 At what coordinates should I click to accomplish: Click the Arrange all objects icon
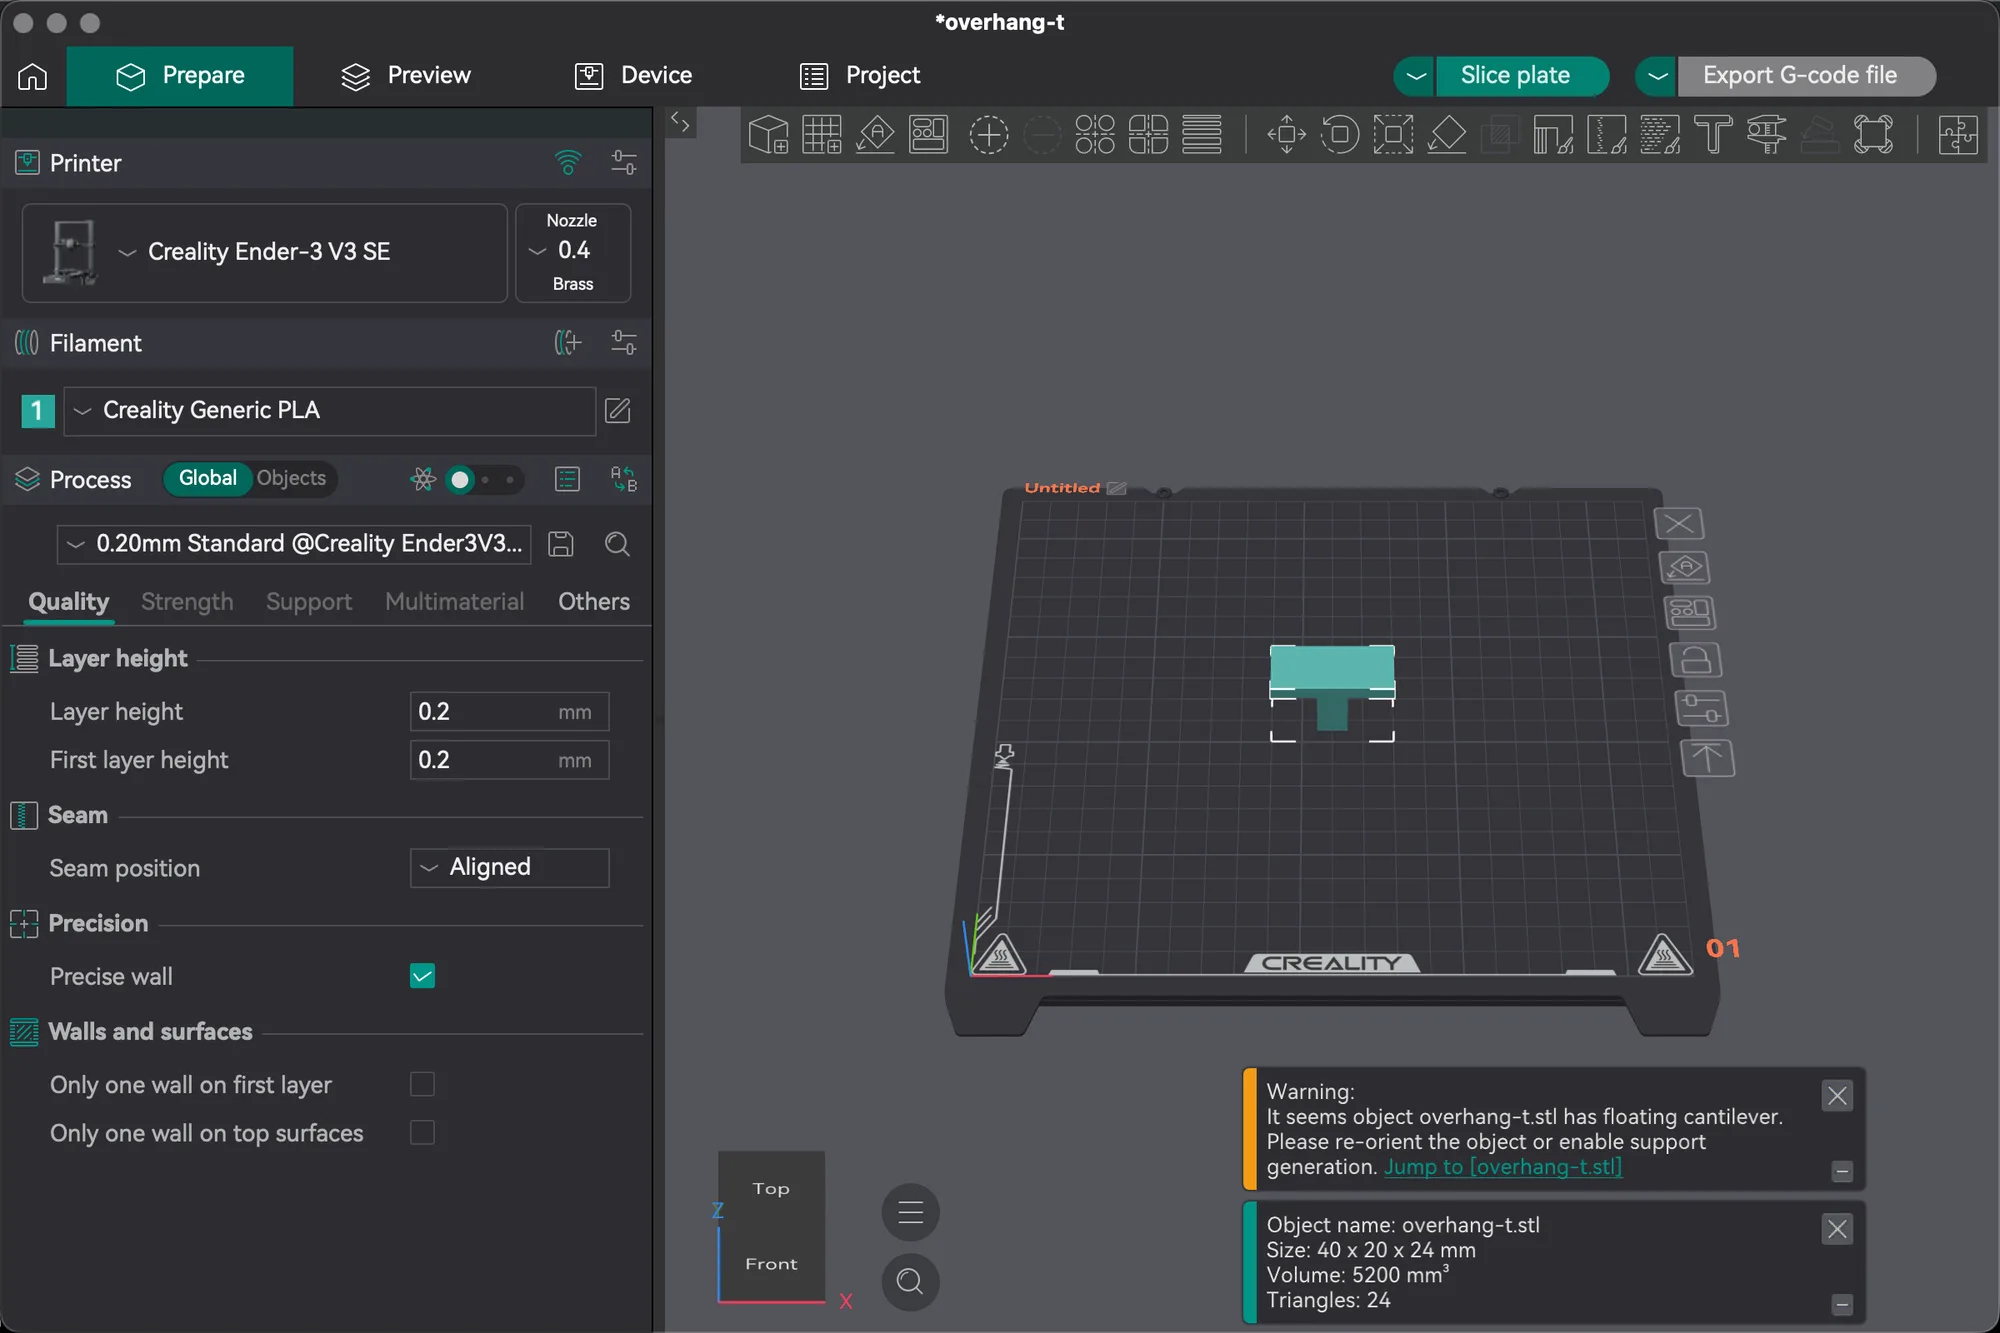[x=928, y=134]
